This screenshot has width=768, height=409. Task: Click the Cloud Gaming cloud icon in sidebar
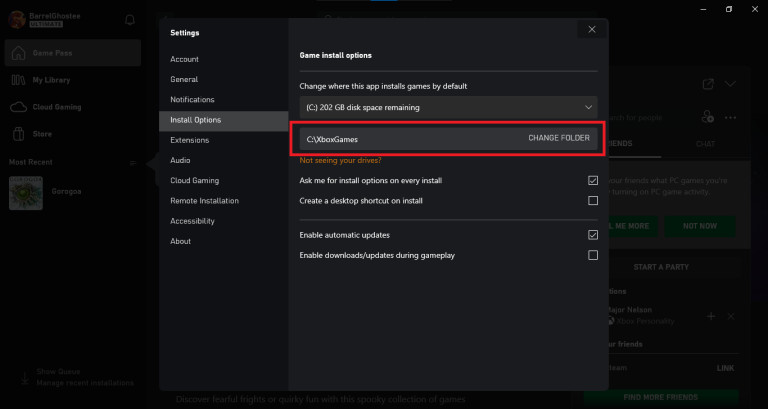18,107
